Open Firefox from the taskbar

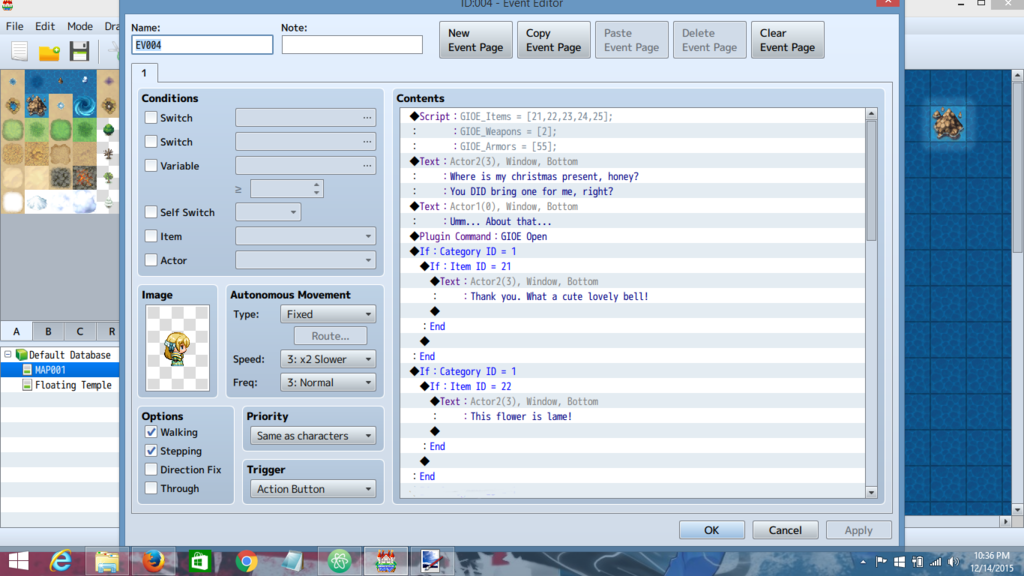click(x=153, y=561)
